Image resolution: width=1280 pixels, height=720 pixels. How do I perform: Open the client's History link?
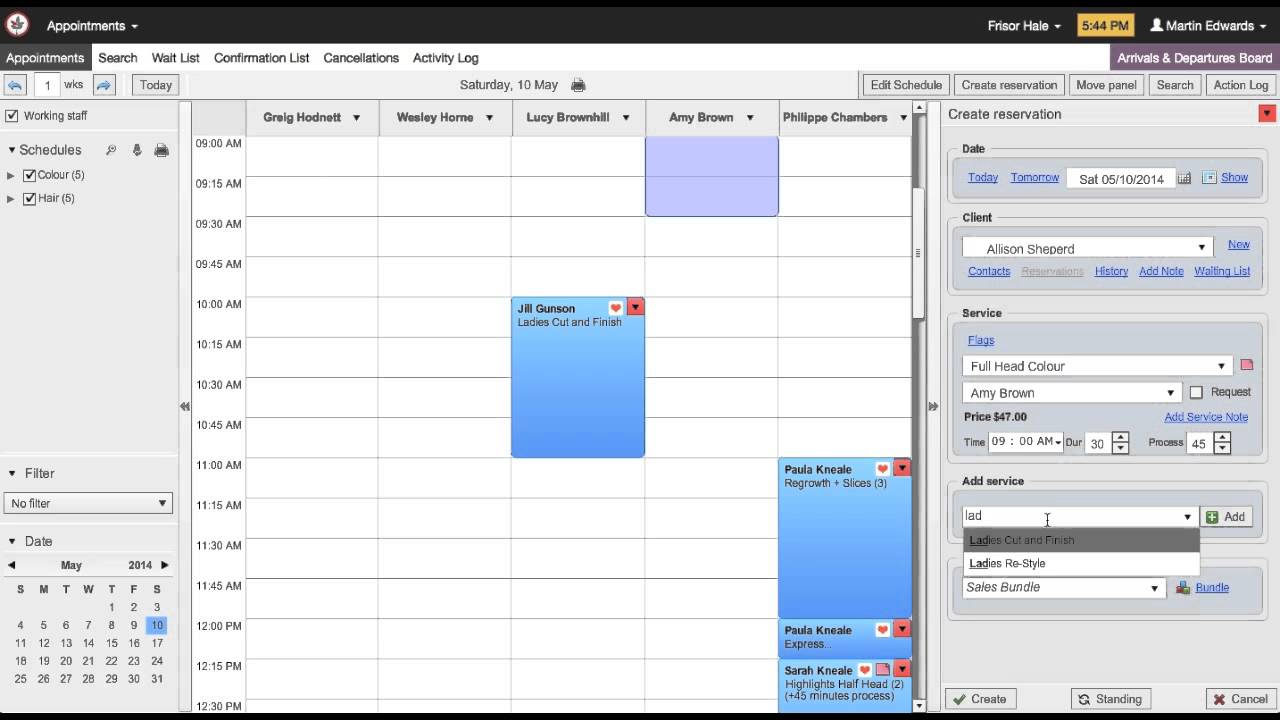click(1111, 271)
